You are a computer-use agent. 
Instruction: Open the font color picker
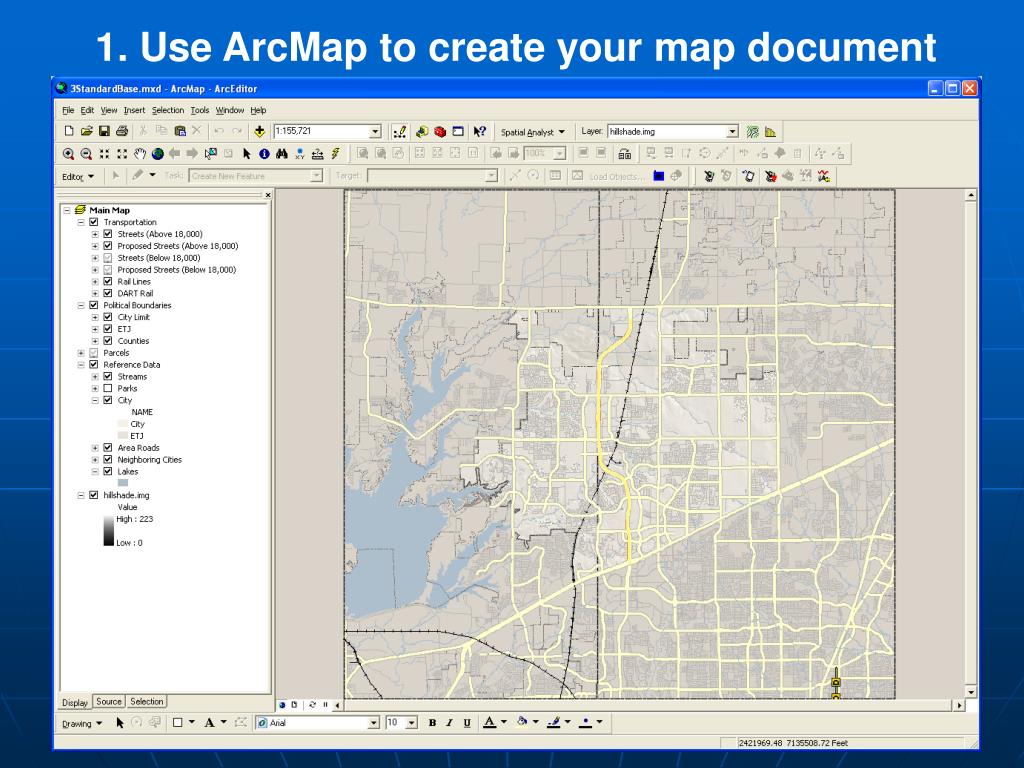click(494, 722)
